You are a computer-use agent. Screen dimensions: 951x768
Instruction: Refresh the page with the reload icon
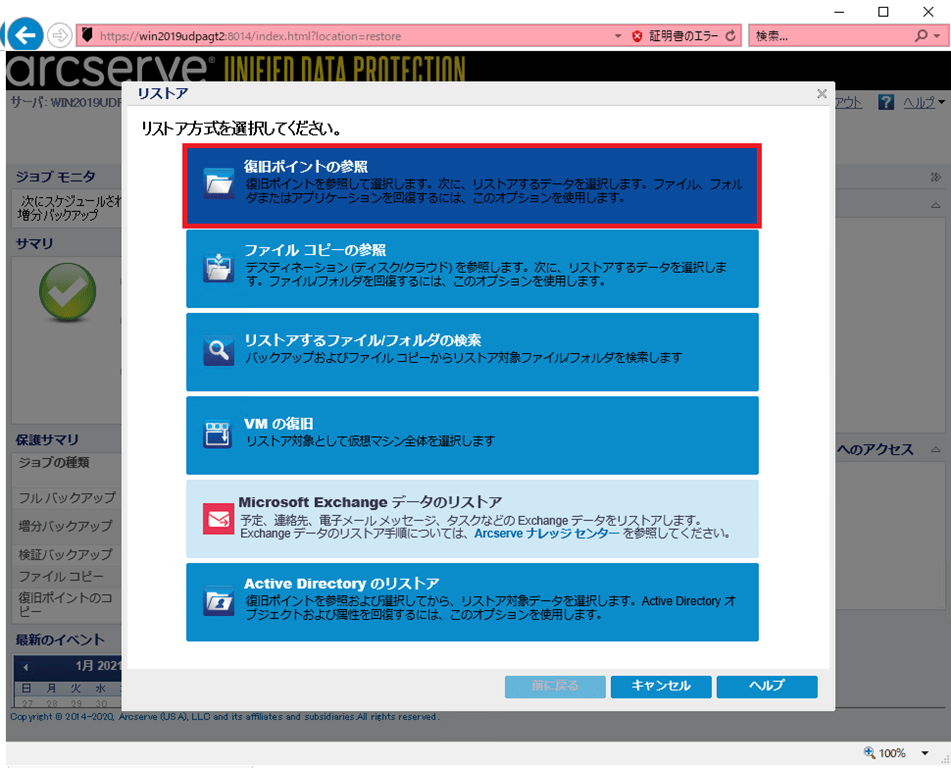(731, 36)
